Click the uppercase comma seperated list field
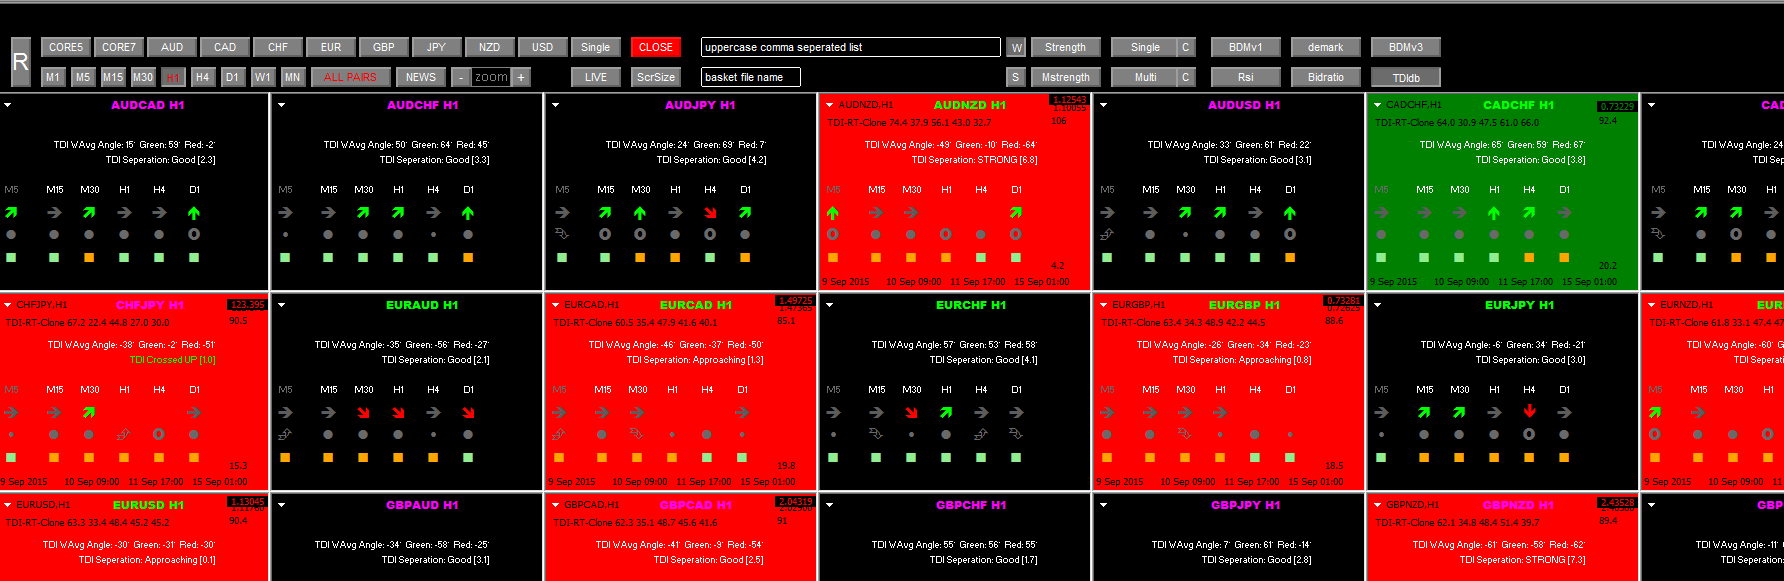This screenshot has height=581, width=1784. click(851, 47)
